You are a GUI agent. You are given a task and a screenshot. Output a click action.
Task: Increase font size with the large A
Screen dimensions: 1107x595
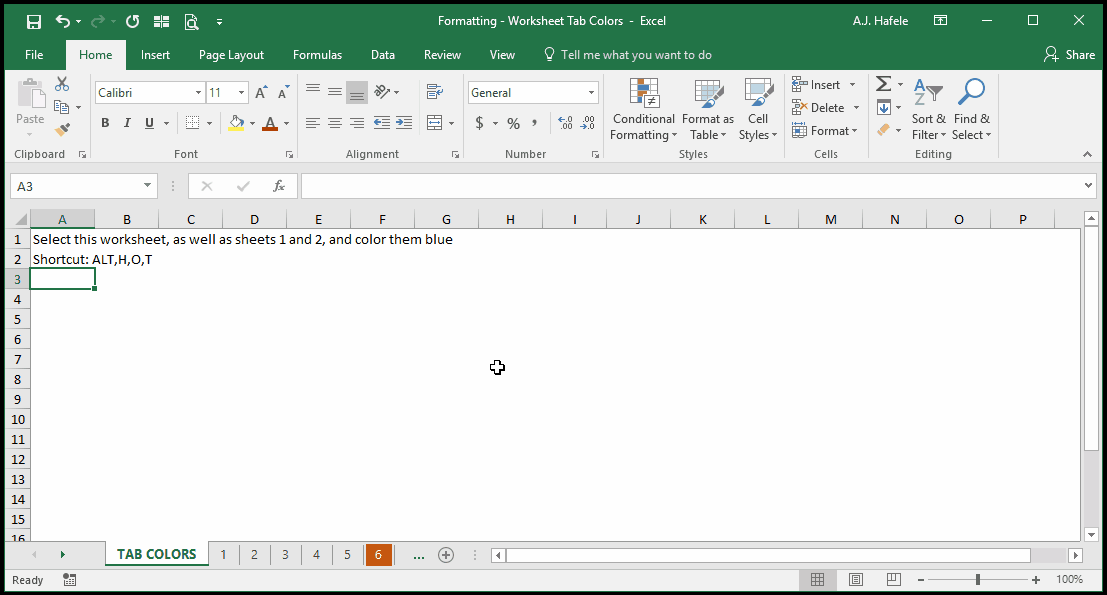click(x=261, y=92)
